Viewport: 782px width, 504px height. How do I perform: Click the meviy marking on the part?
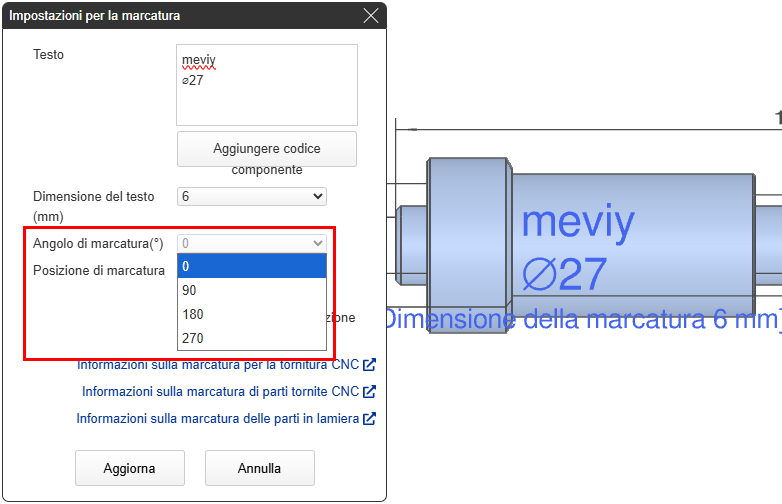coord(577,221)
